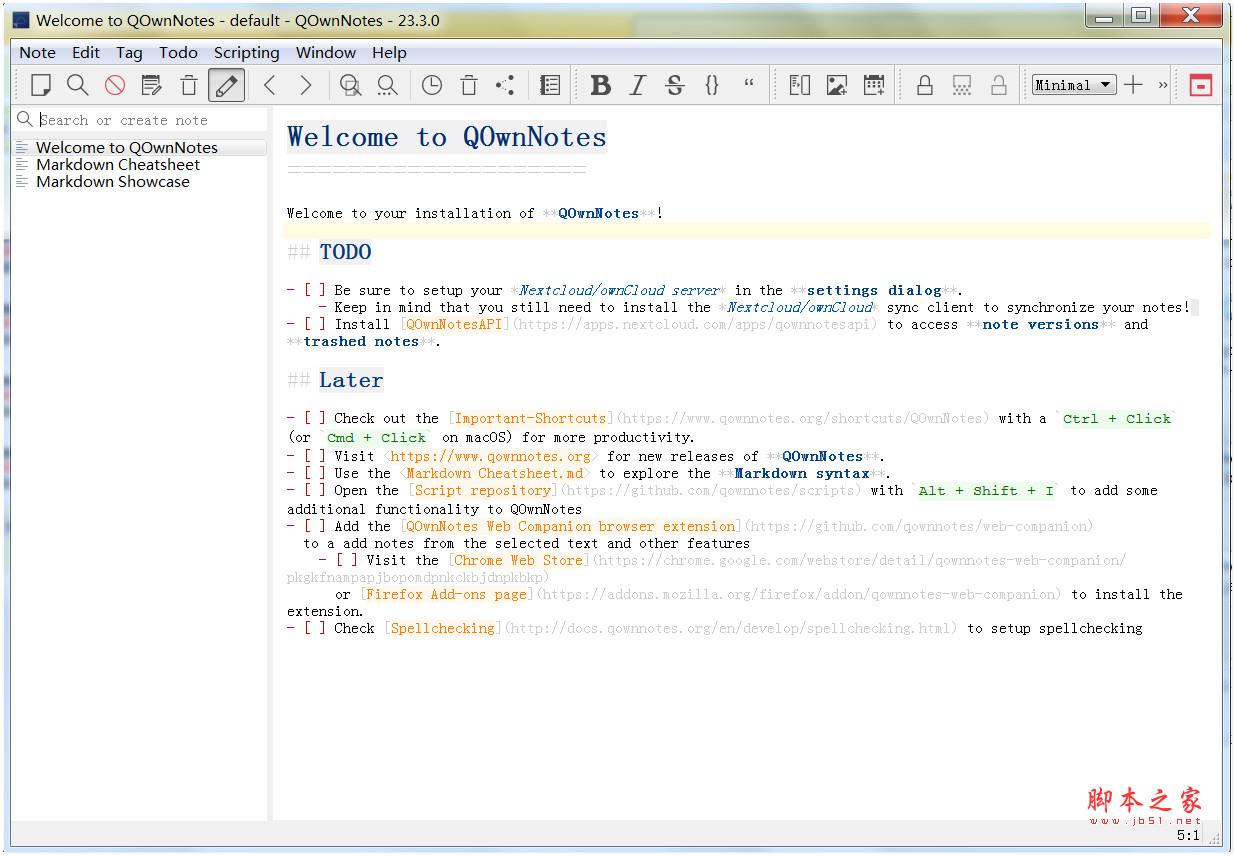Toggle distraction-free mode
Viewport: 1236px width, 856px height.
coord(1199,85)
